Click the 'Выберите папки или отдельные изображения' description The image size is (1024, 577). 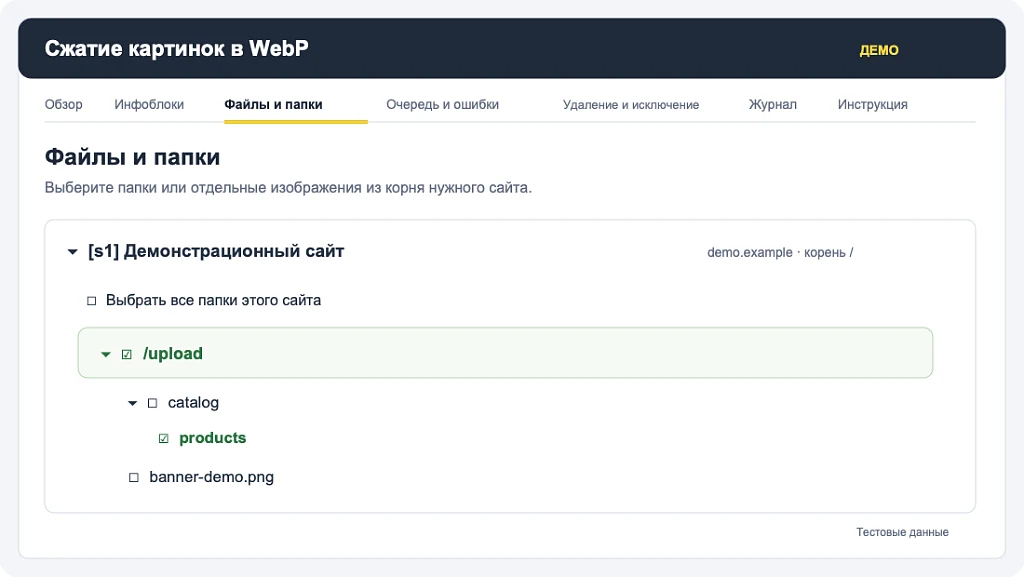(x=288, y=188)
